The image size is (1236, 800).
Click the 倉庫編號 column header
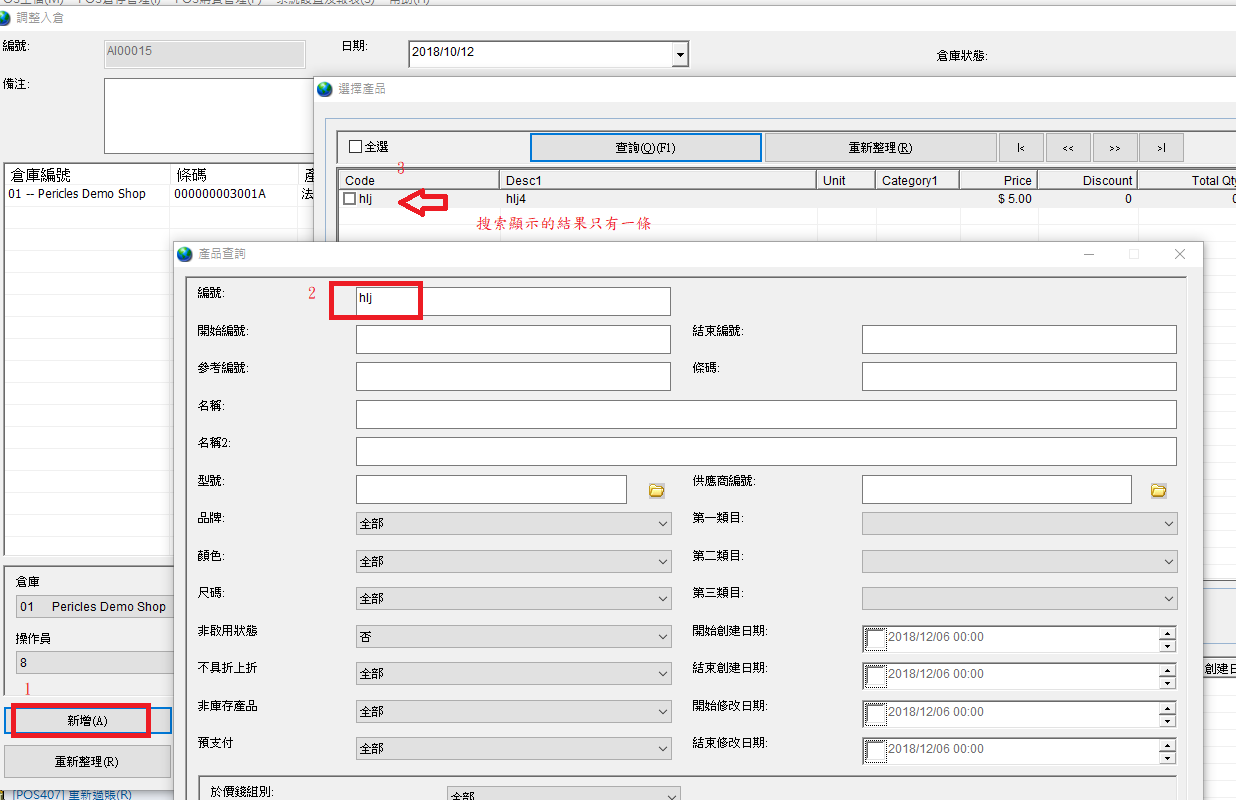[88, 175]
